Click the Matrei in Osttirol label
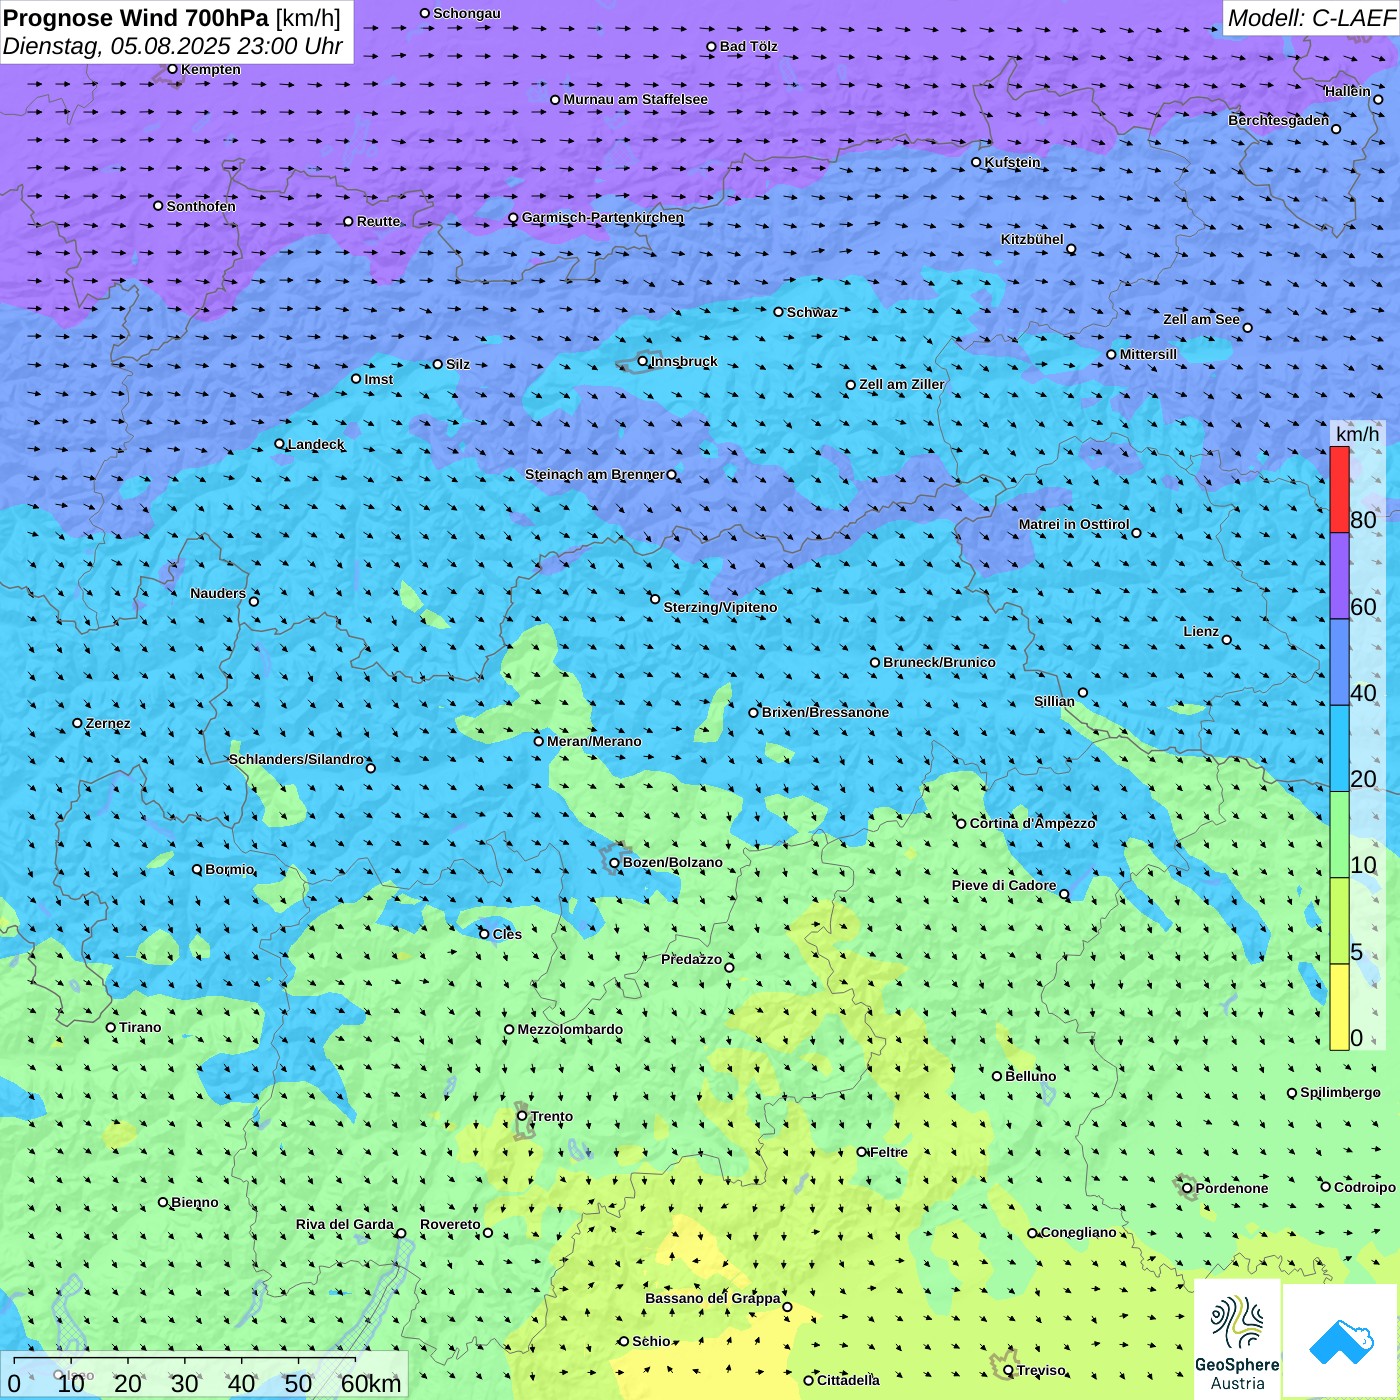This screenshot has height=1400, width=1400. pyautogui.click(x=1074, y=524)
